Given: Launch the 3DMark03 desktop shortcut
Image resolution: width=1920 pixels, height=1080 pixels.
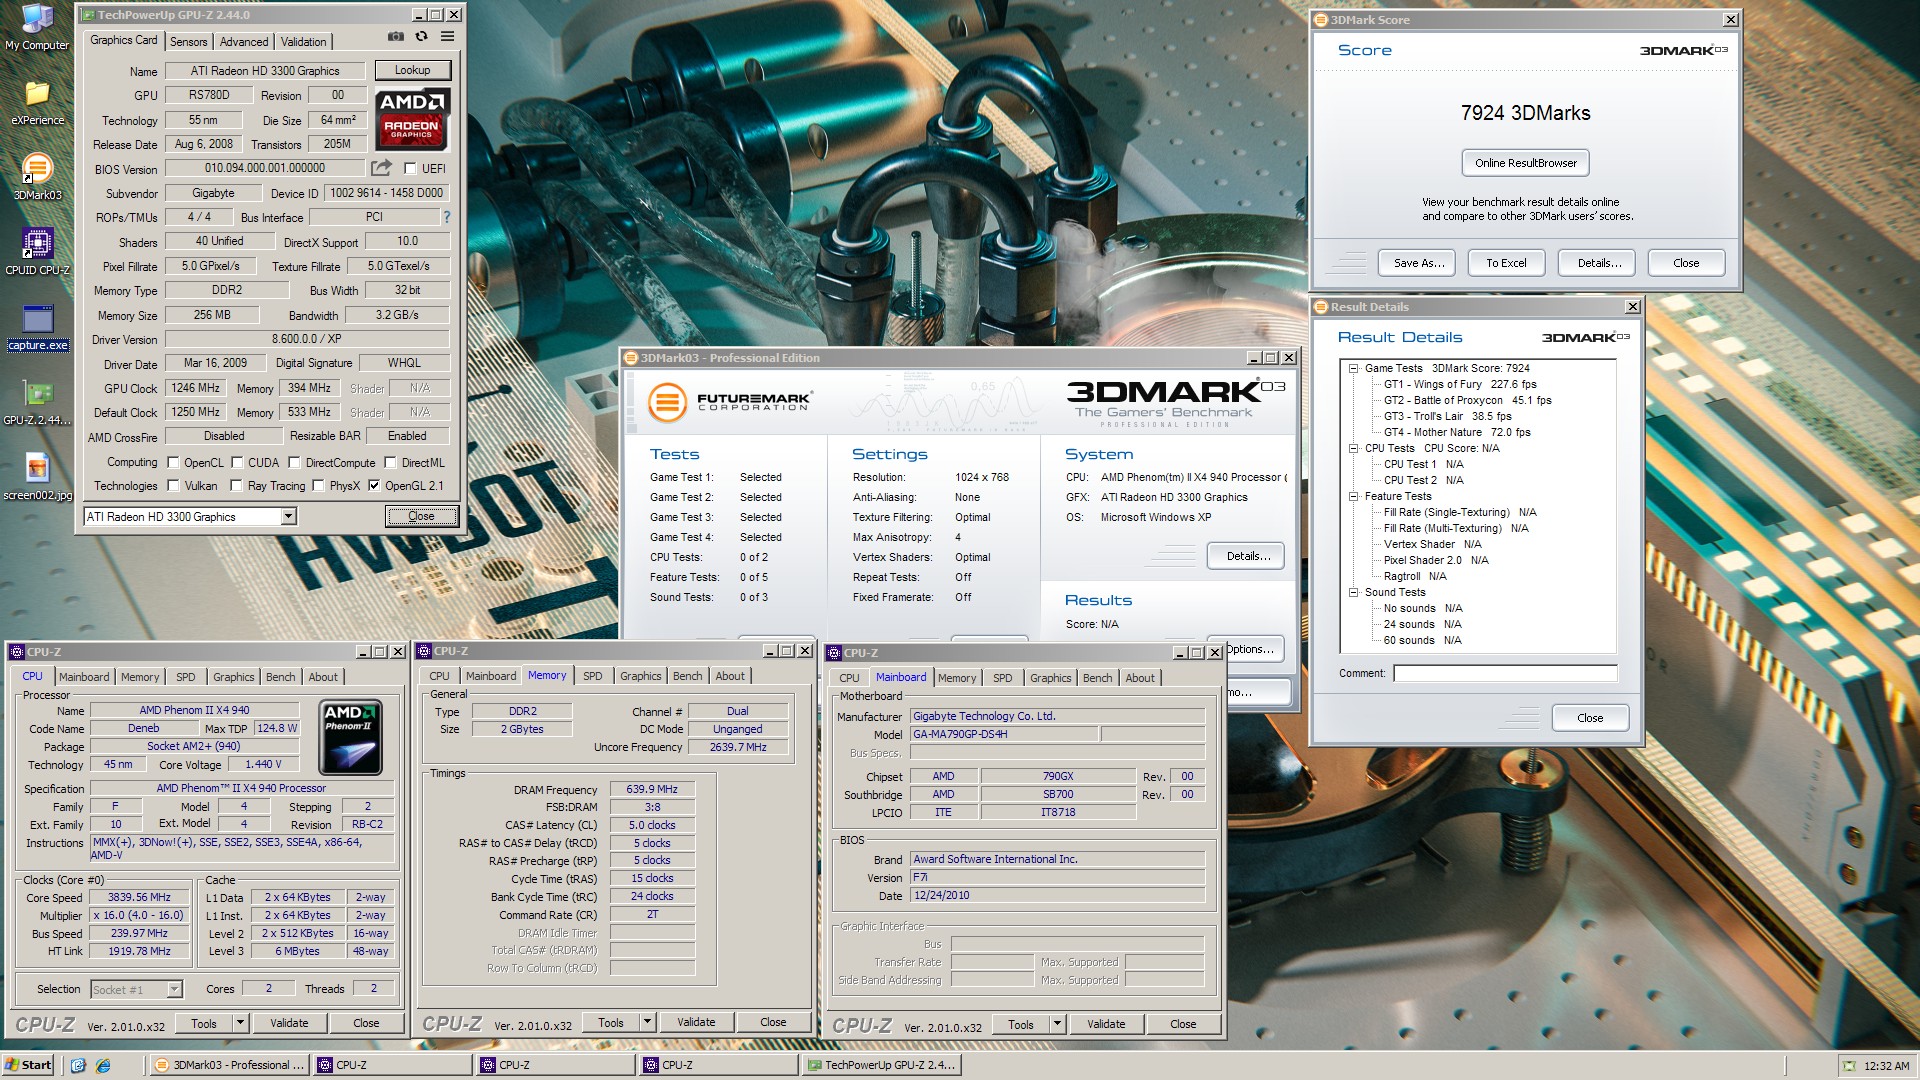Looking at the screenshot, I should (37, 177).
